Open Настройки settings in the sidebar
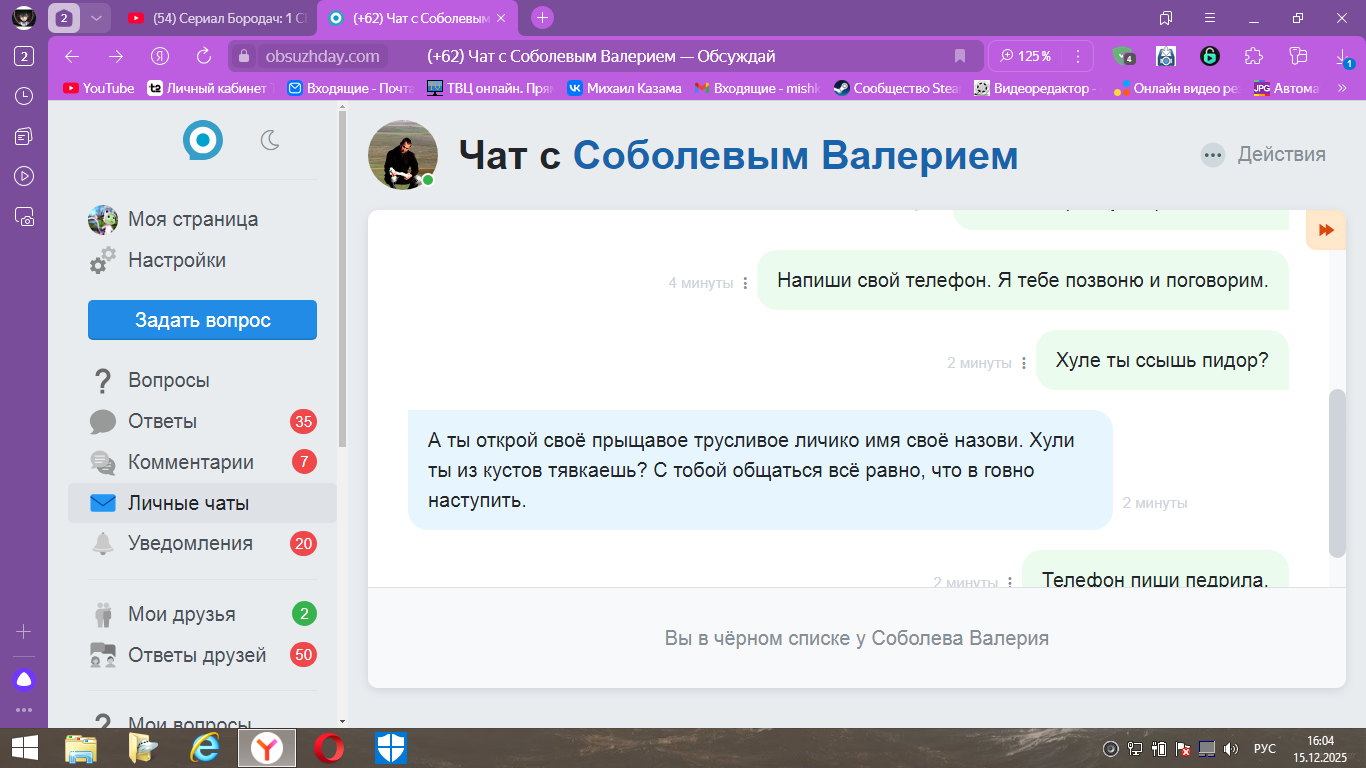1366x768 pixels. click(x=176, y=260)
